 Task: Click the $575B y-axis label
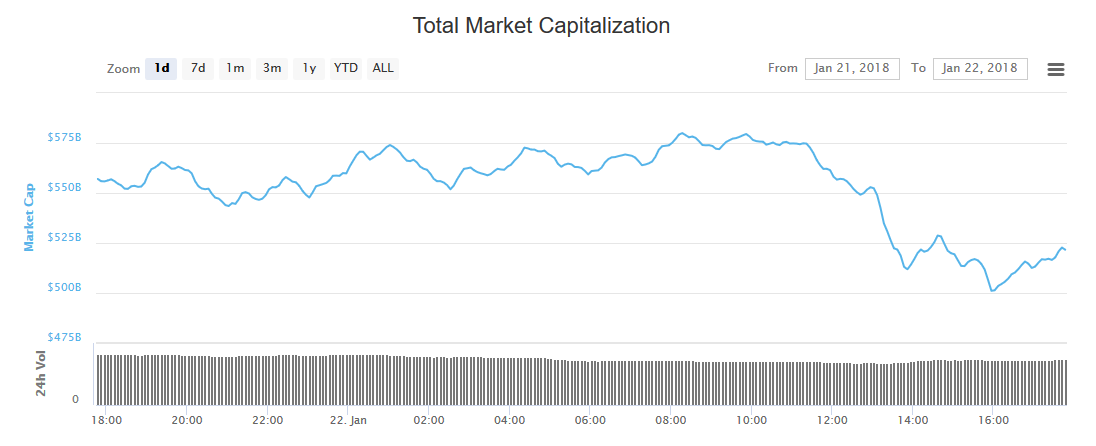(x=64, y=137)
